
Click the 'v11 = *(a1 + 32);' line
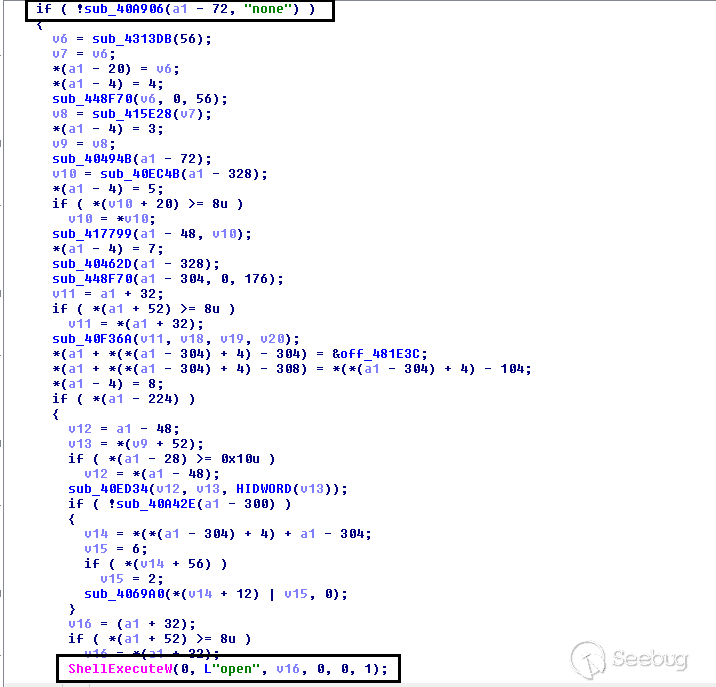click(x=136, y=324)
